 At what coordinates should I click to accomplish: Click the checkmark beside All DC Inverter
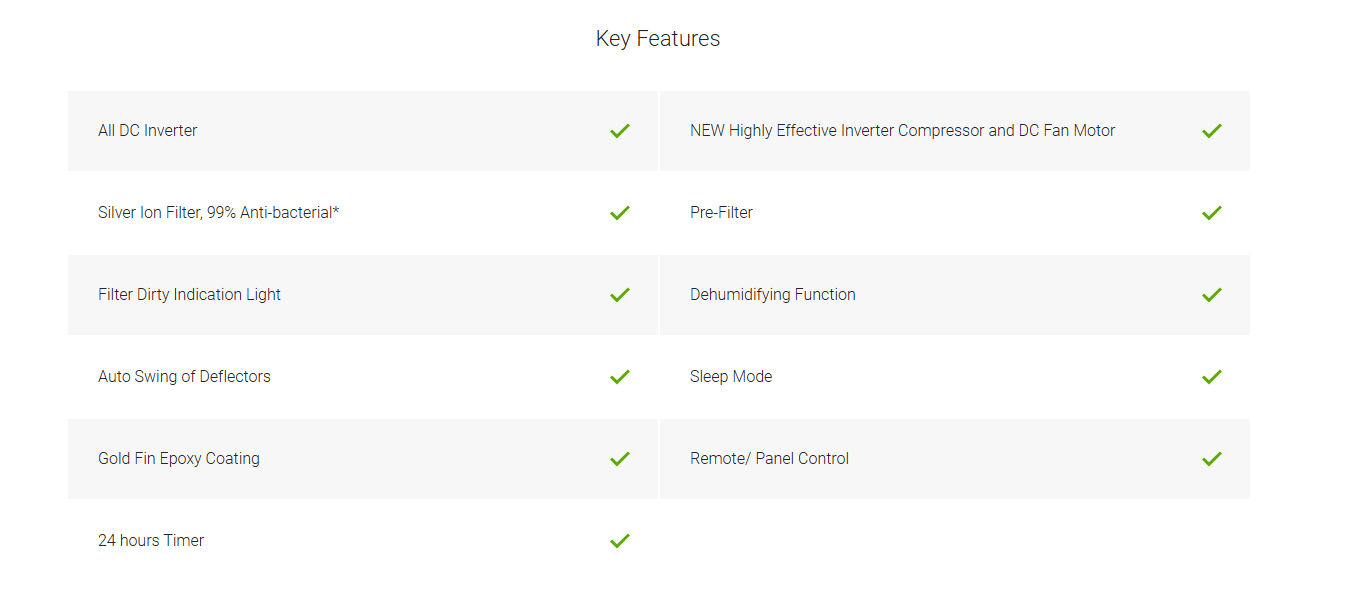[x=620, y=131]
